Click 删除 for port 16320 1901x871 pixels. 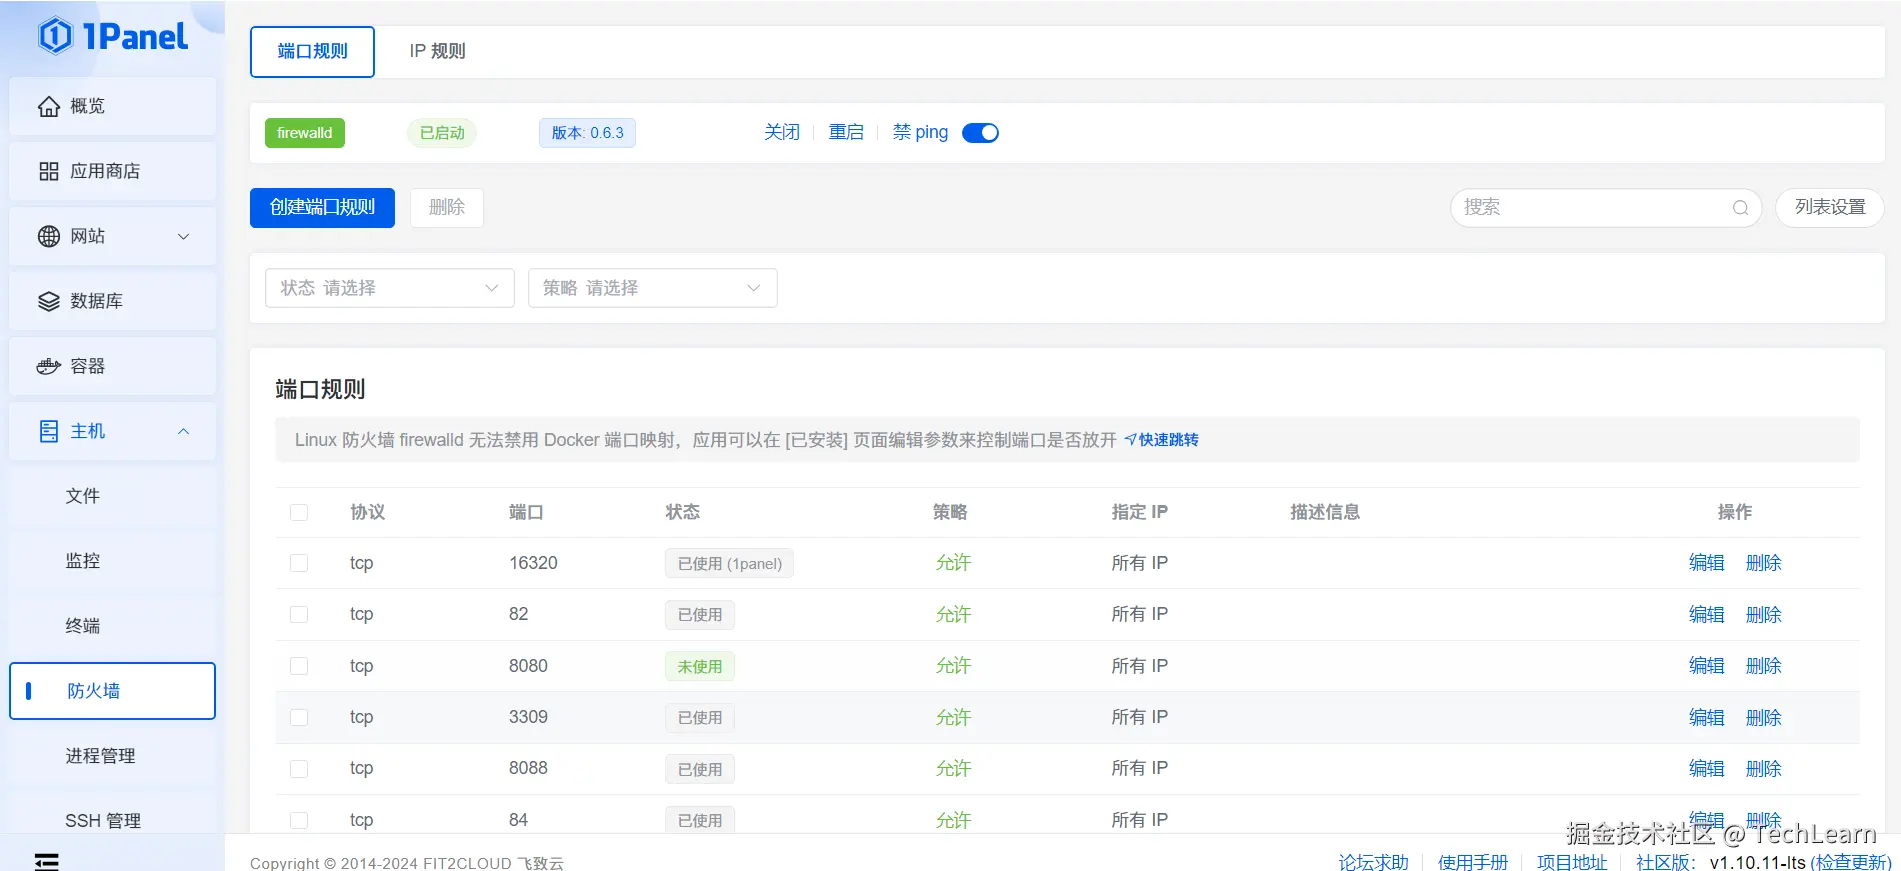[x=1764, y=563]
